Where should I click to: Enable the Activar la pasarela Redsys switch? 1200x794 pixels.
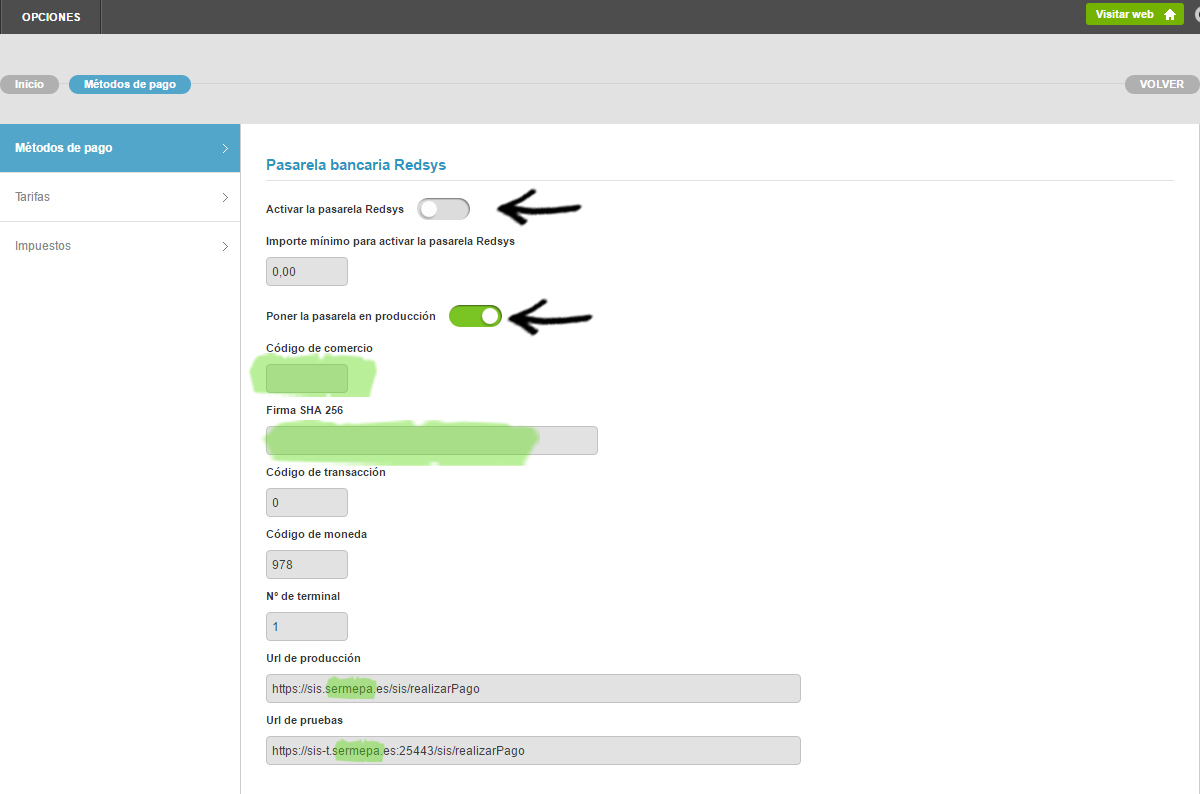coord(443,209)
